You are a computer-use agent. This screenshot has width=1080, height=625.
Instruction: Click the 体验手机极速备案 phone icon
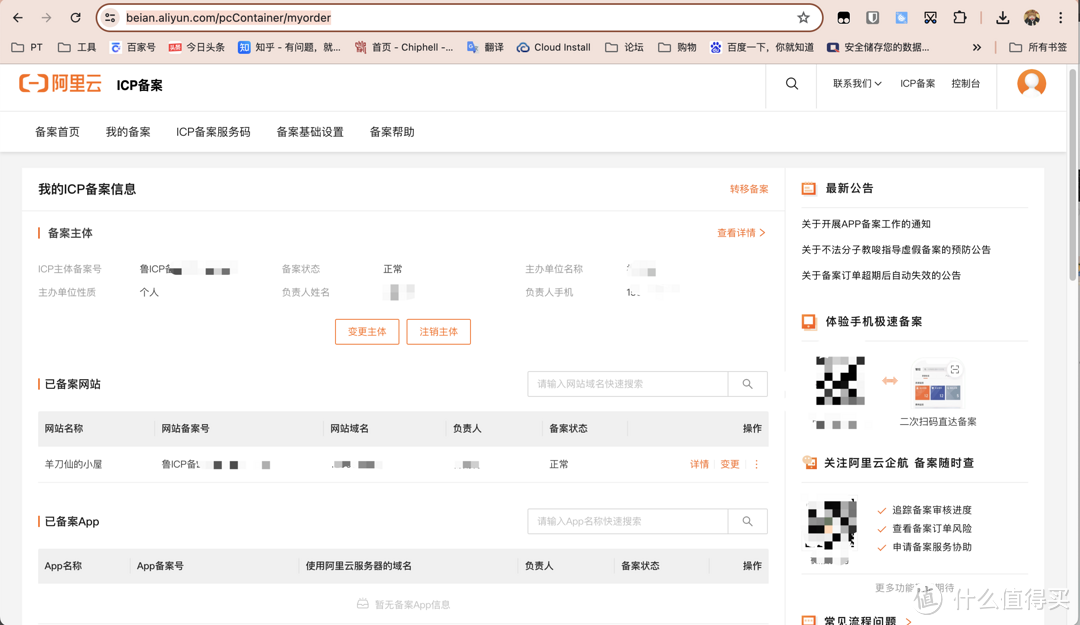pos(806,321)
